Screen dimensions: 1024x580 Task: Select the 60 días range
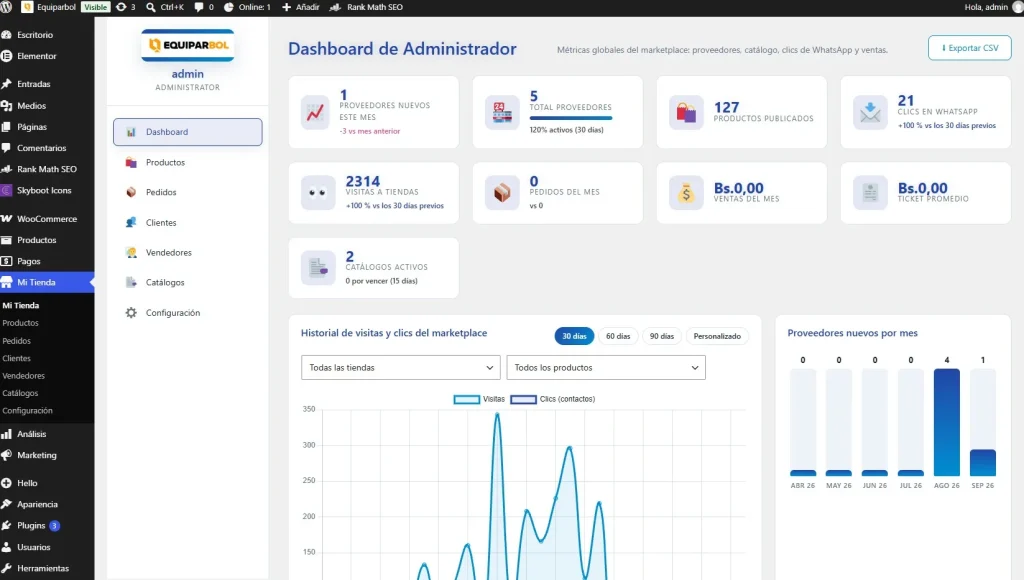618,336
